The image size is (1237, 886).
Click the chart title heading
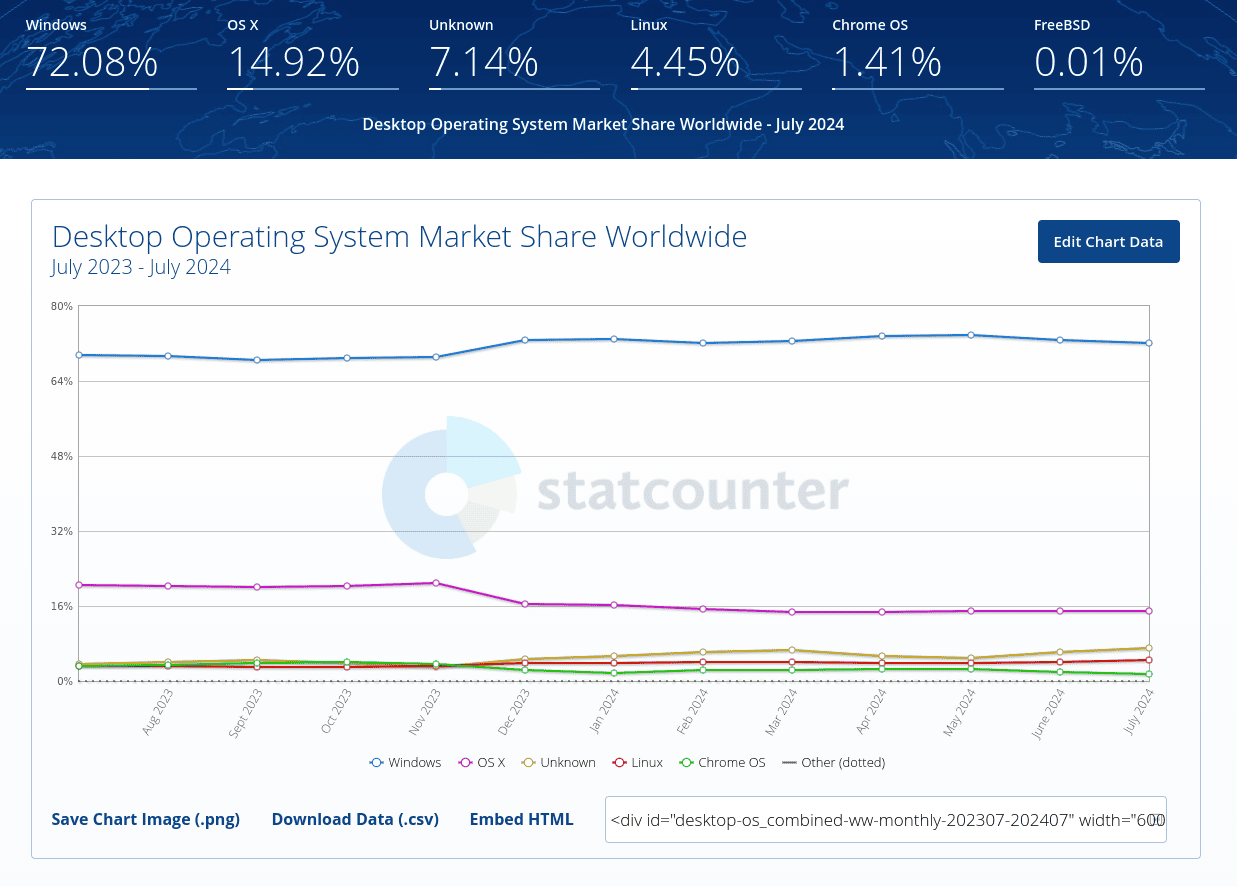pyautogui.click(x=399, y=237)
